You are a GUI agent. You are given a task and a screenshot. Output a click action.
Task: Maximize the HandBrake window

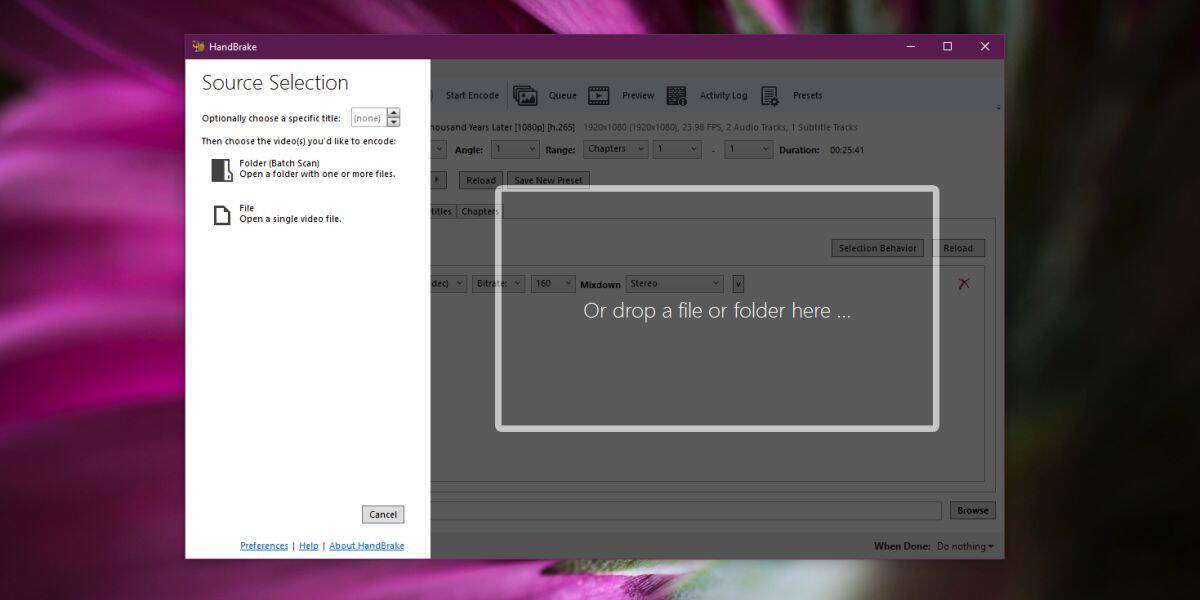pyautogui.click(x=947, y=46)
